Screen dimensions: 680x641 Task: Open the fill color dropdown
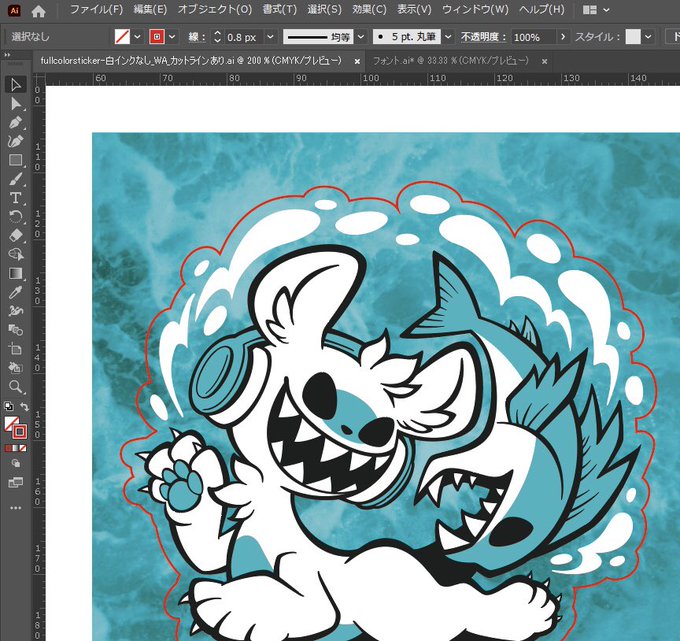[137, 37]
